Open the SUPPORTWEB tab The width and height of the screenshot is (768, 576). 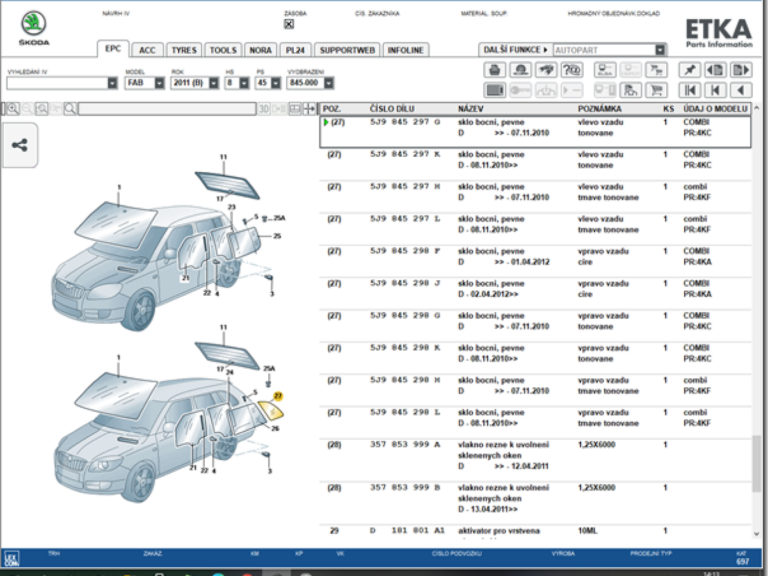click(347, 49)
